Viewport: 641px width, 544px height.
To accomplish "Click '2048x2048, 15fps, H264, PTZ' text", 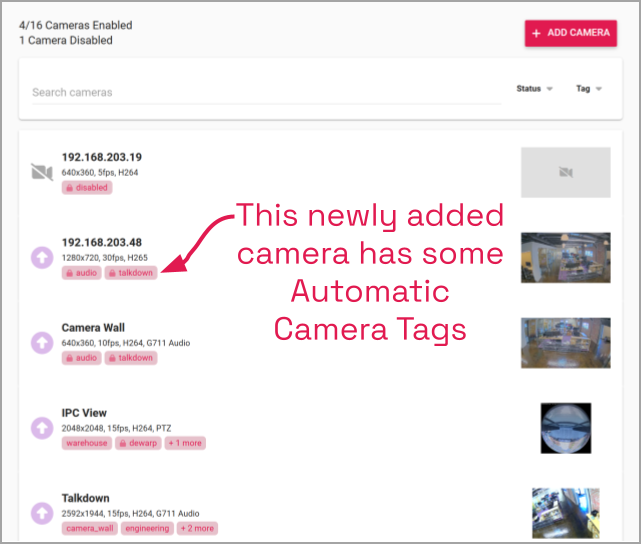I will 117,428.
